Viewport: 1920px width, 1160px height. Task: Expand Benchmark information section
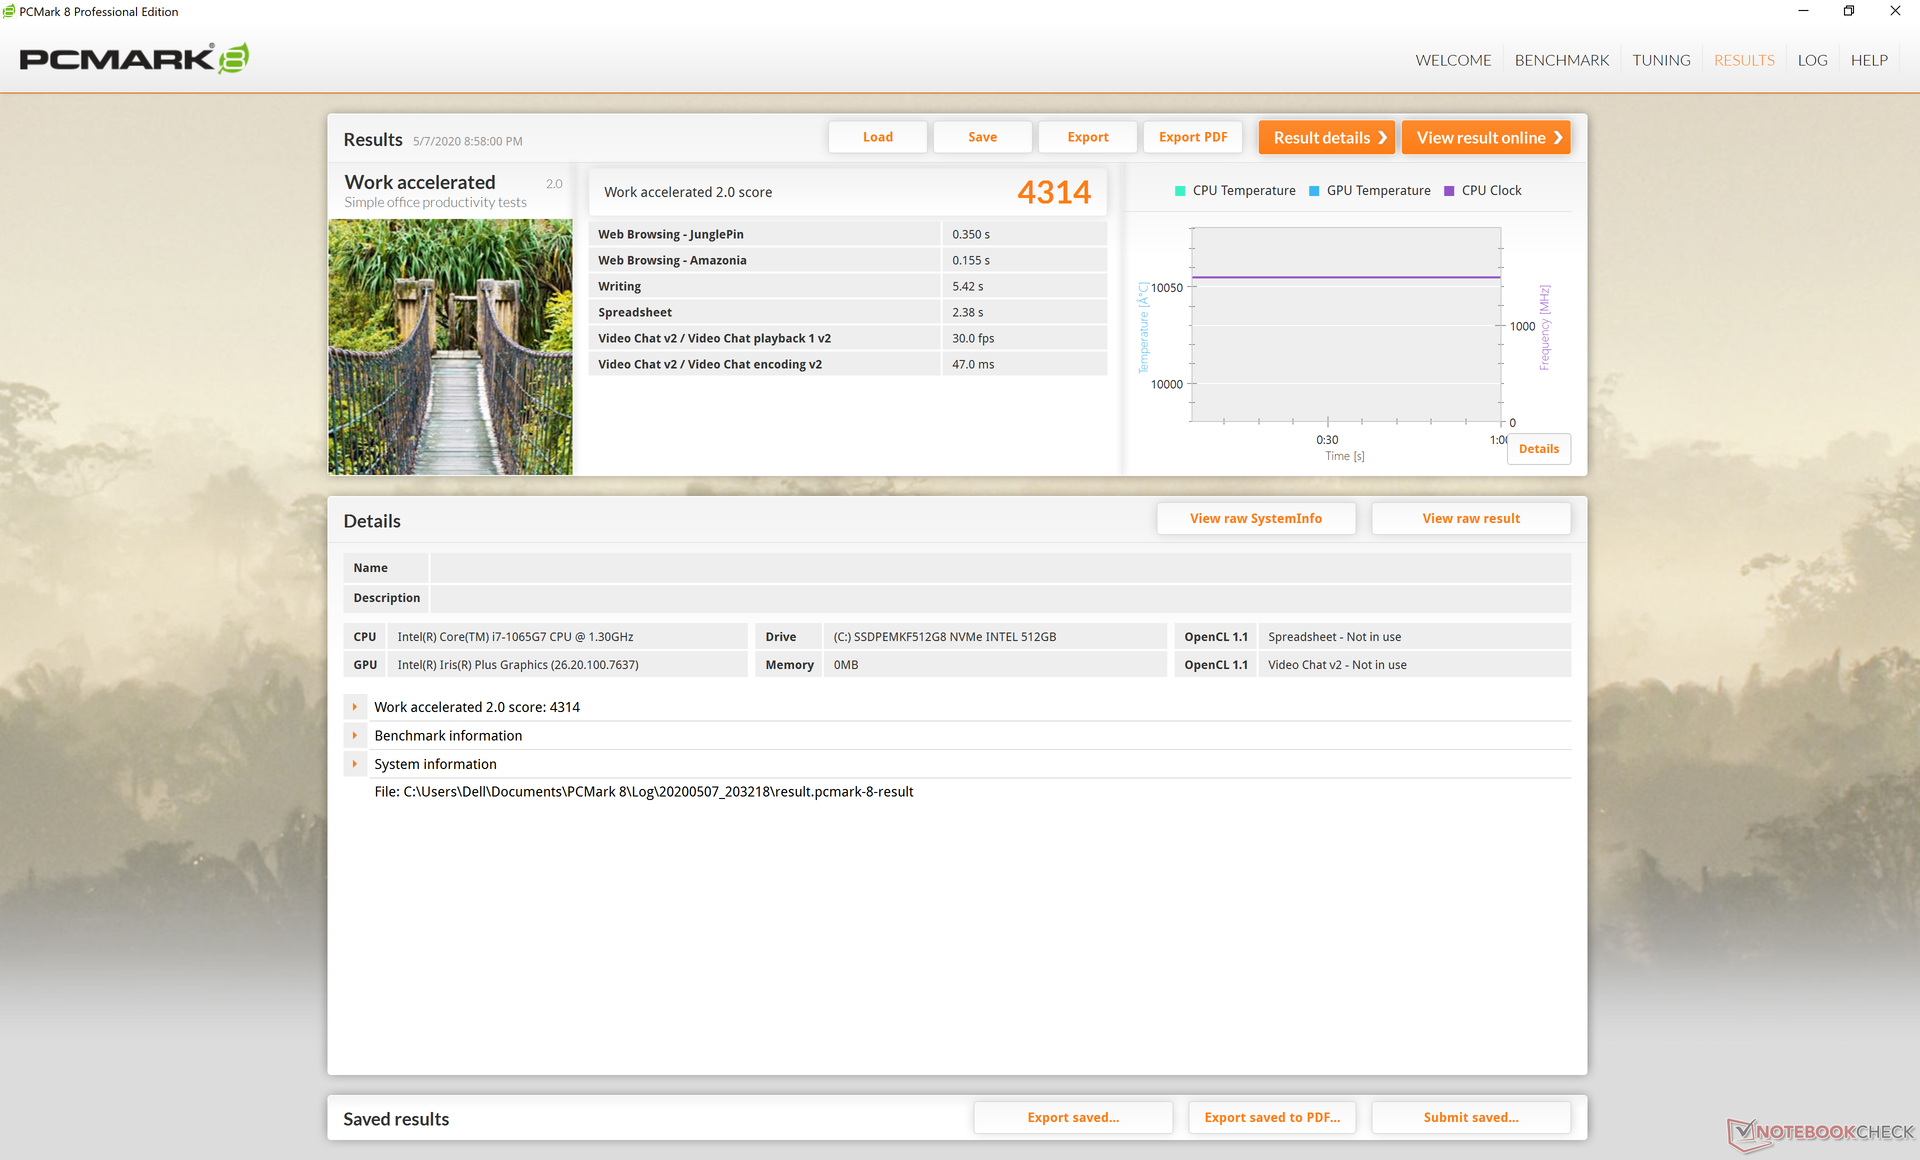[x=355, y=735]
